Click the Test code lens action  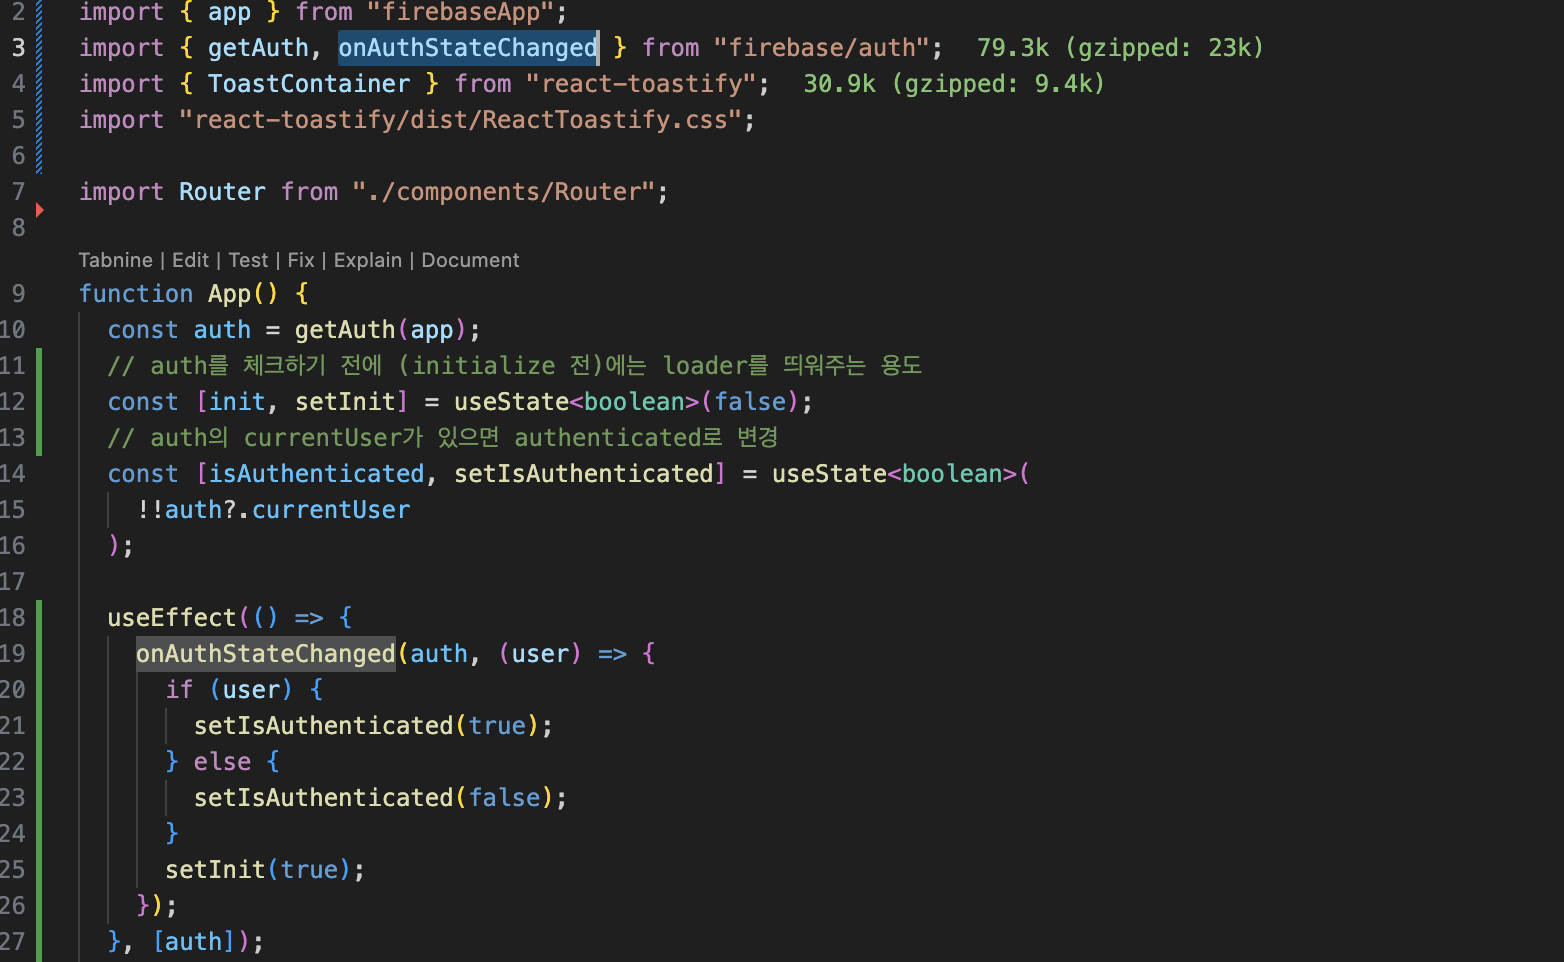(248, 260)
